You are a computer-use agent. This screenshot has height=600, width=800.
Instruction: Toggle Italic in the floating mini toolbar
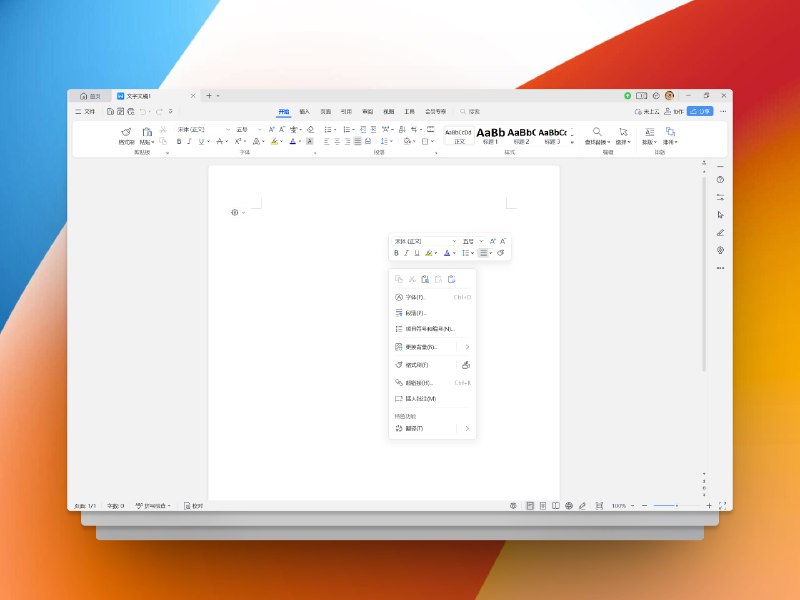tap(406, 253)
